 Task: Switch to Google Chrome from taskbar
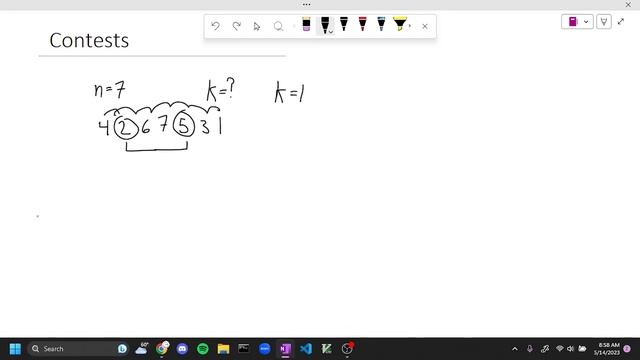(x=162, y=349)
